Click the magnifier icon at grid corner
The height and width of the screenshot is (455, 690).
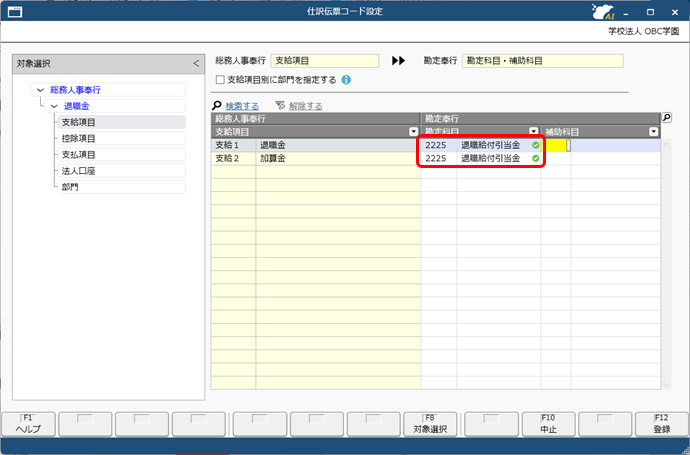(x=667, y=117)
